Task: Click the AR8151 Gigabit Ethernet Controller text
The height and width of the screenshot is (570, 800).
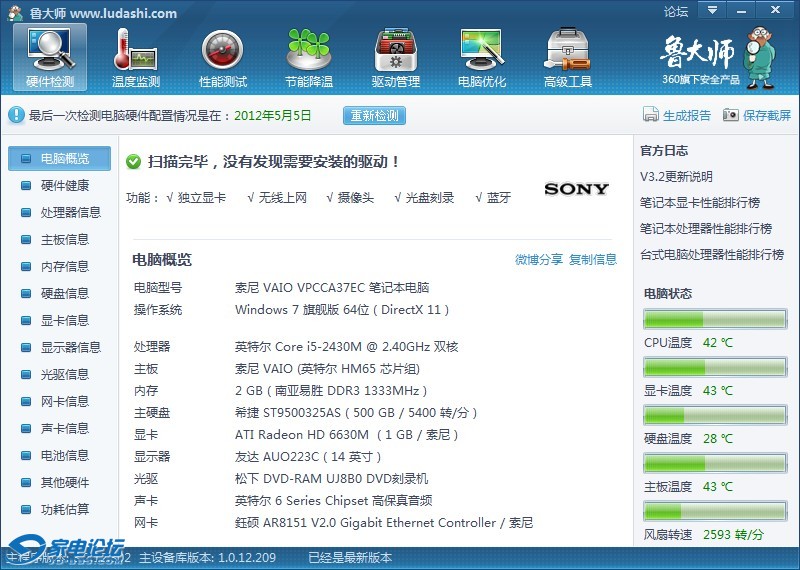Action: tap(384, 523)
